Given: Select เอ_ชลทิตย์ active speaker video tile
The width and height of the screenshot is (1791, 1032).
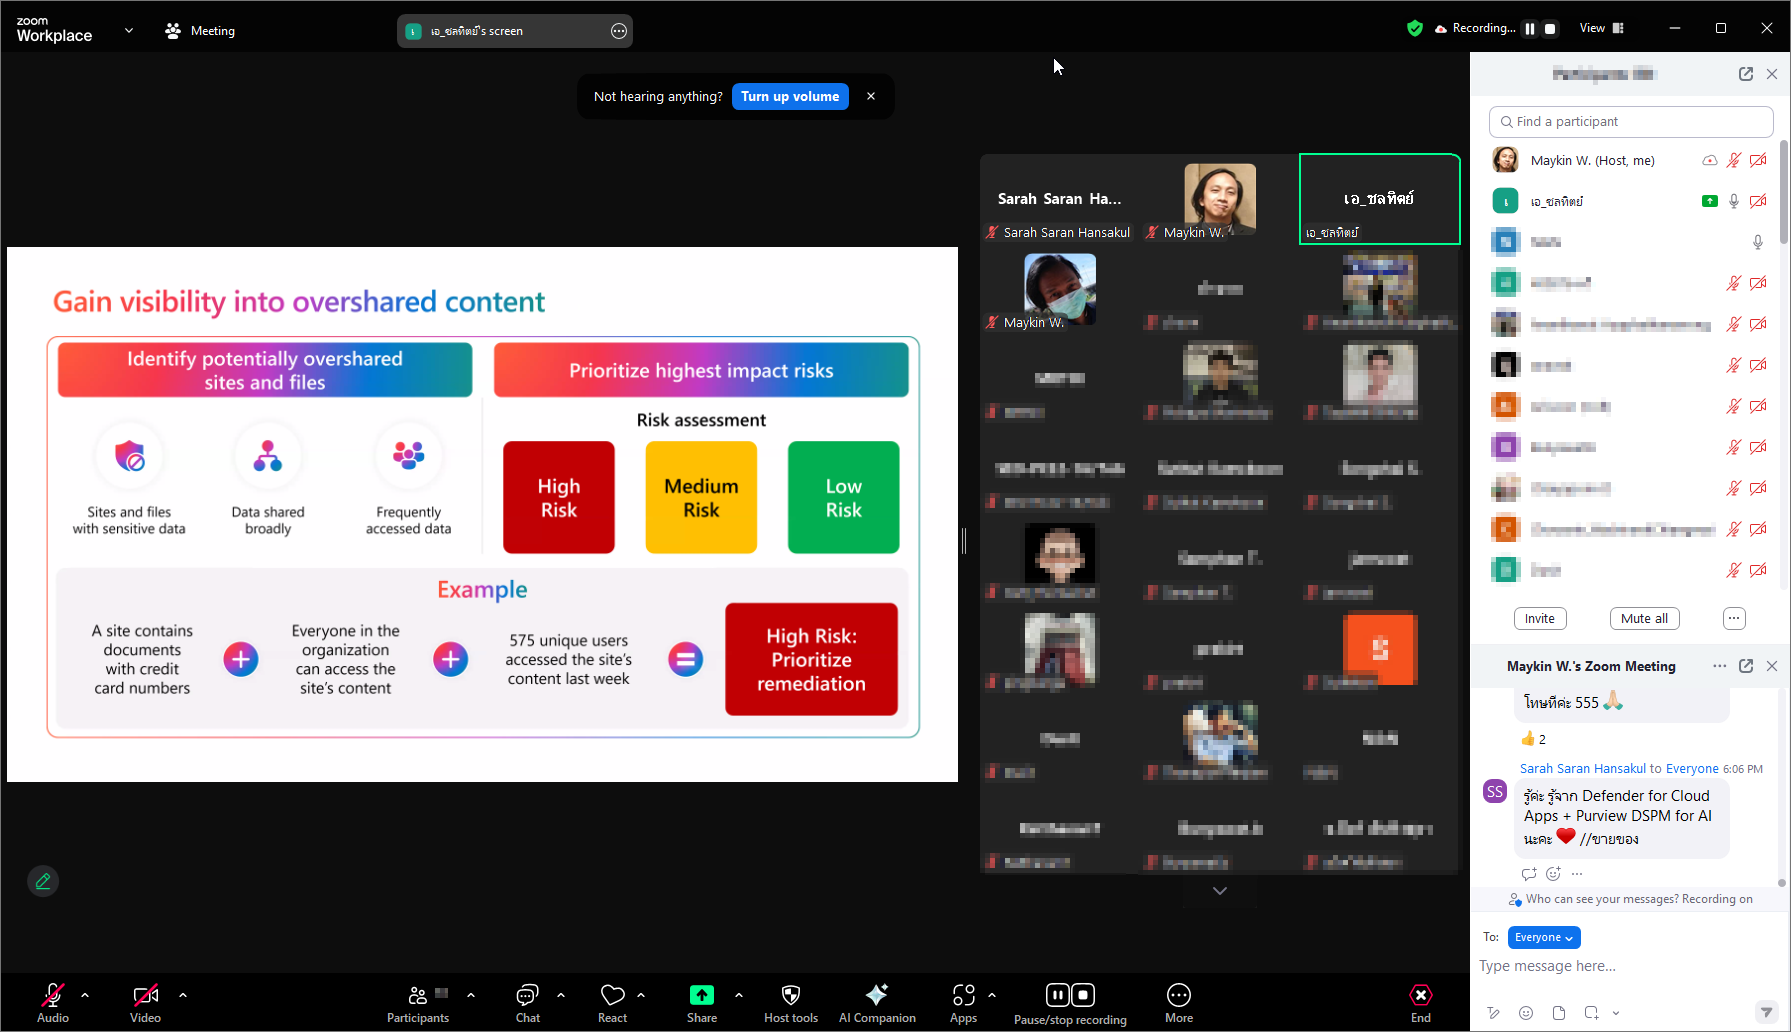Looking at the screenshot, I should click(x=1380, y=199).
